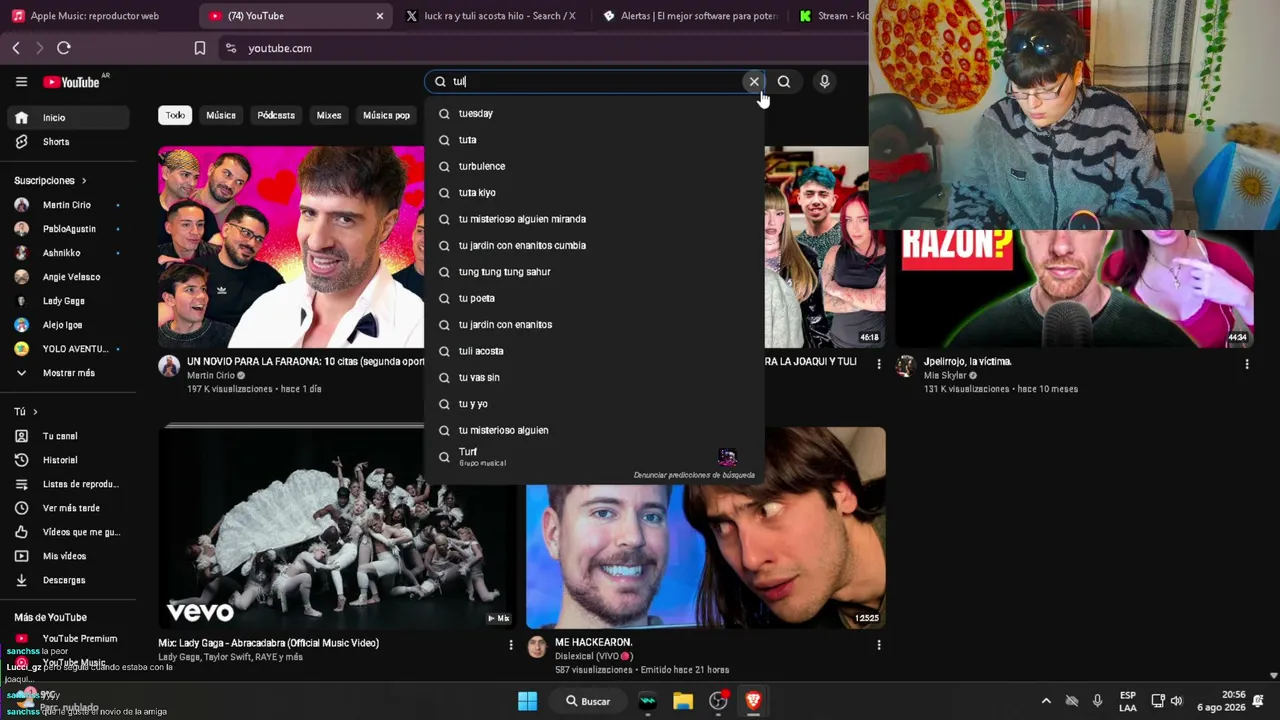Switch to the Stream - Kick browser tab
The image size is (1280, 720).
(x=833, y=16)
